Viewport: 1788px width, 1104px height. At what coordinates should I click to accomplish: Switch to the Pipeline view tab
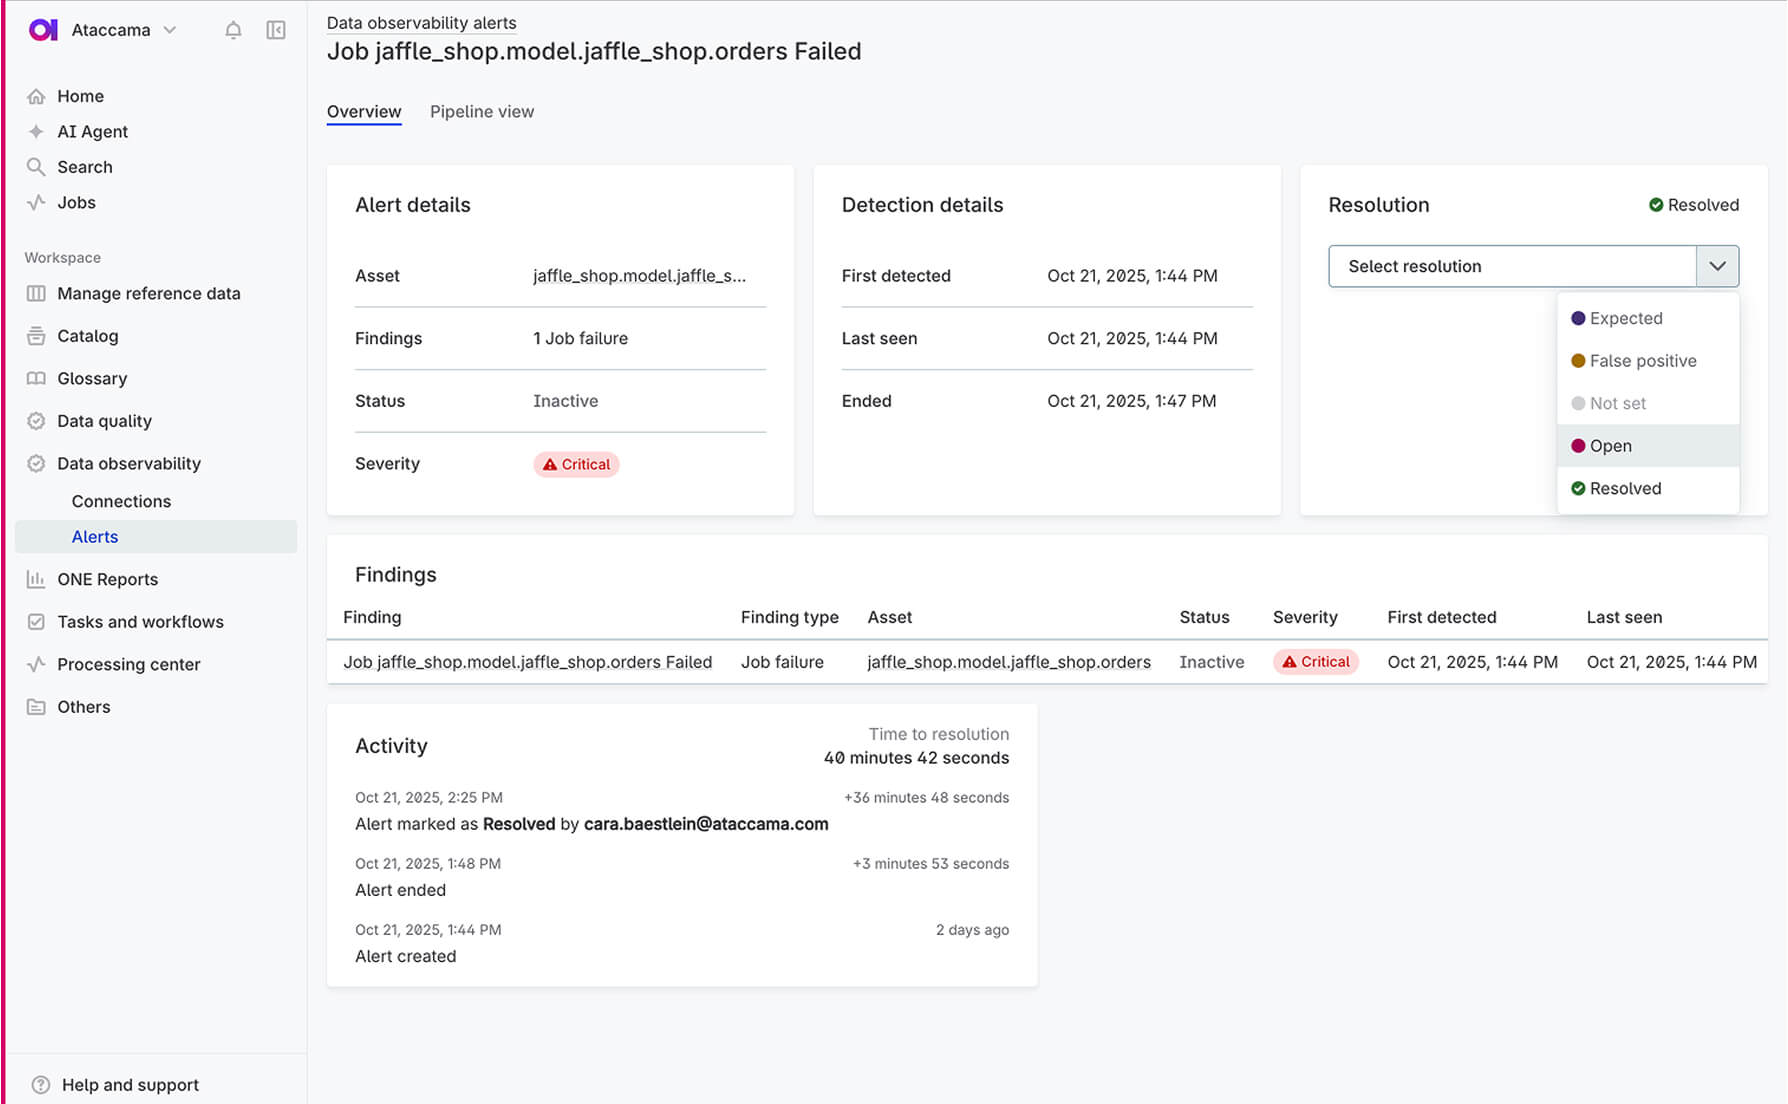(x=482, y=112)
